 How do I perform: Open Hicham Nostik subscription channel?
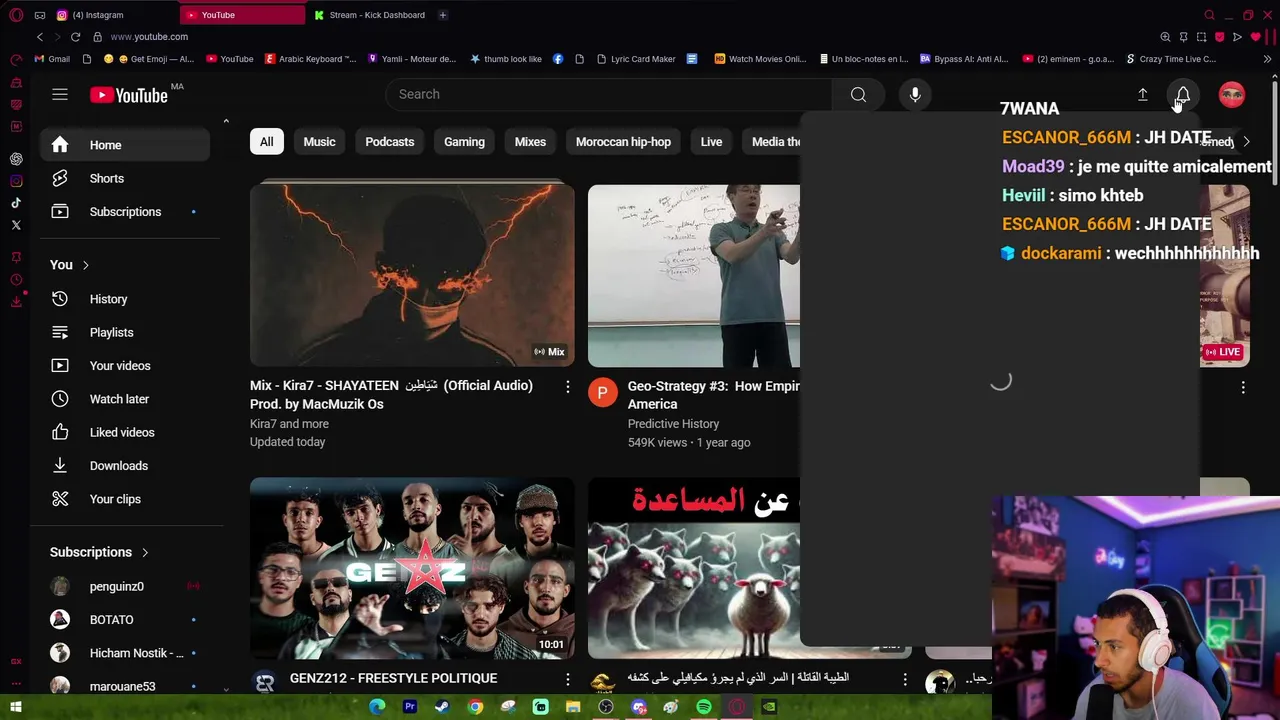[125, 653]
